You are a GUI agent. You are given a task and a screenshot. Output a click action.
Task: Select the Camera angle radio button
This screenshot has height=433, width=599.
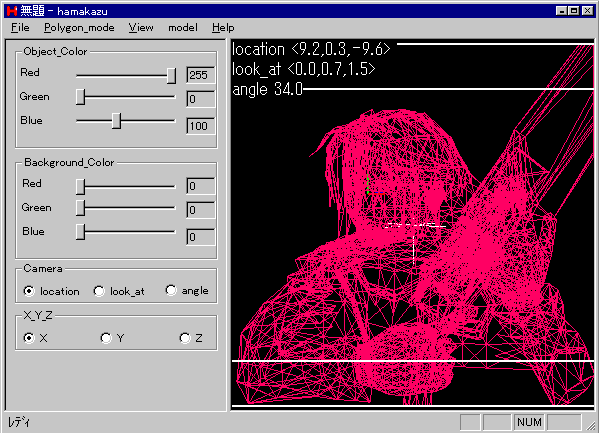(171, 290)
